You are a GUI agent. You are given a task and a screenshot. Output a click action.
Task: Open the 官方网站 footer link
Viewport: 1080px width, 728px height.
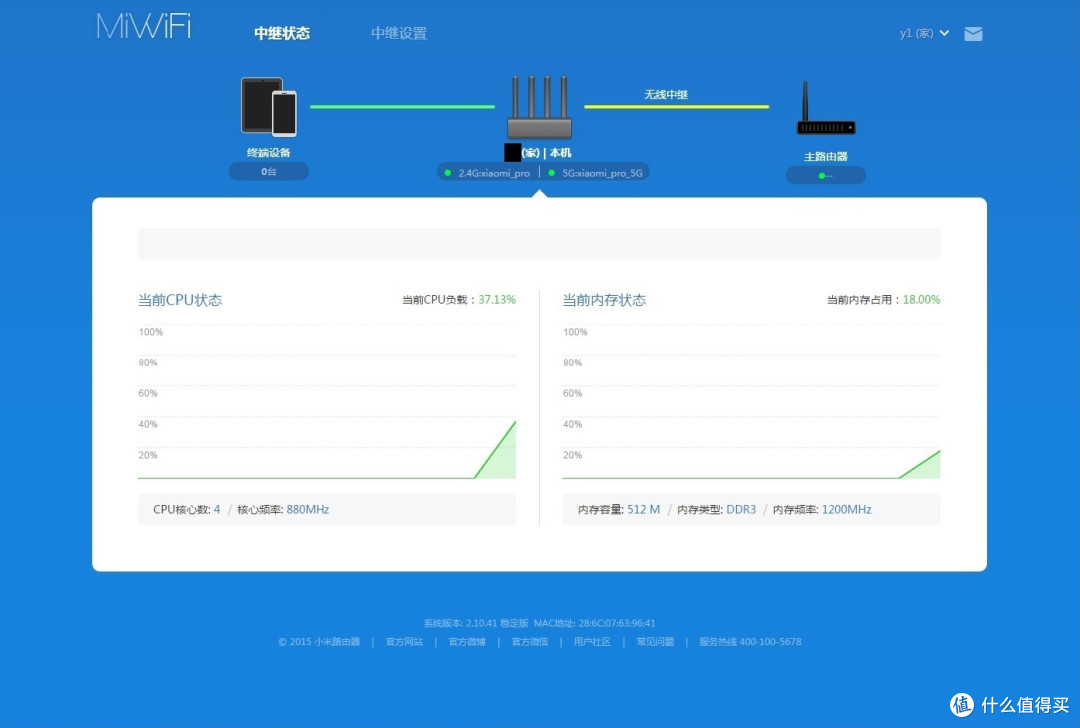point(404,642)
